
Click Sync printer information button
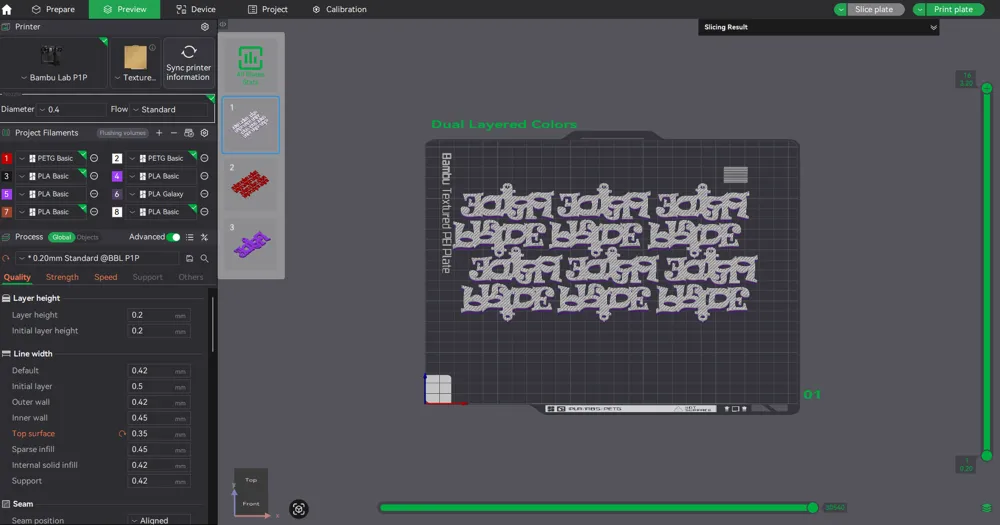[x=188, y=63]
